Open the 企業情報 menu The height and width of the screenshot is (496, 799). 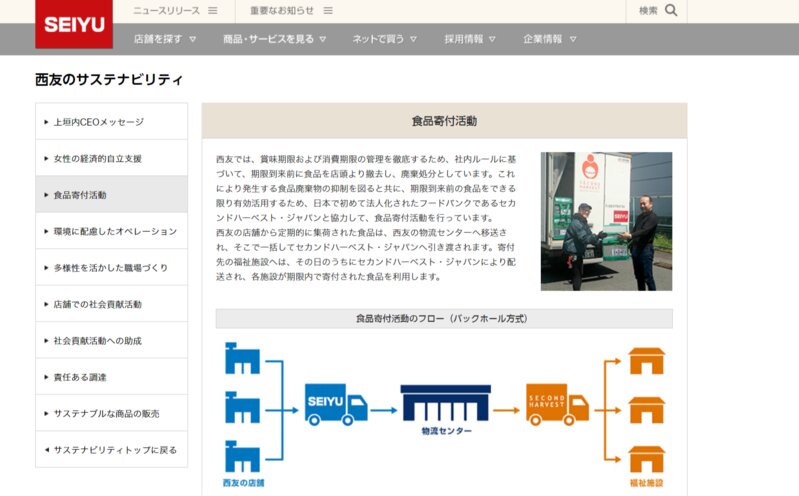click(543, 39)
